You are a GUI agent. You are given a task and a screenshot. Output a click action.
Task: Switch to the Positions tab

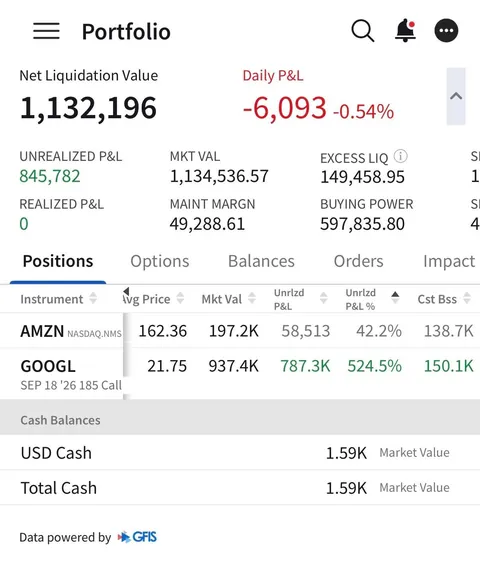58,261
